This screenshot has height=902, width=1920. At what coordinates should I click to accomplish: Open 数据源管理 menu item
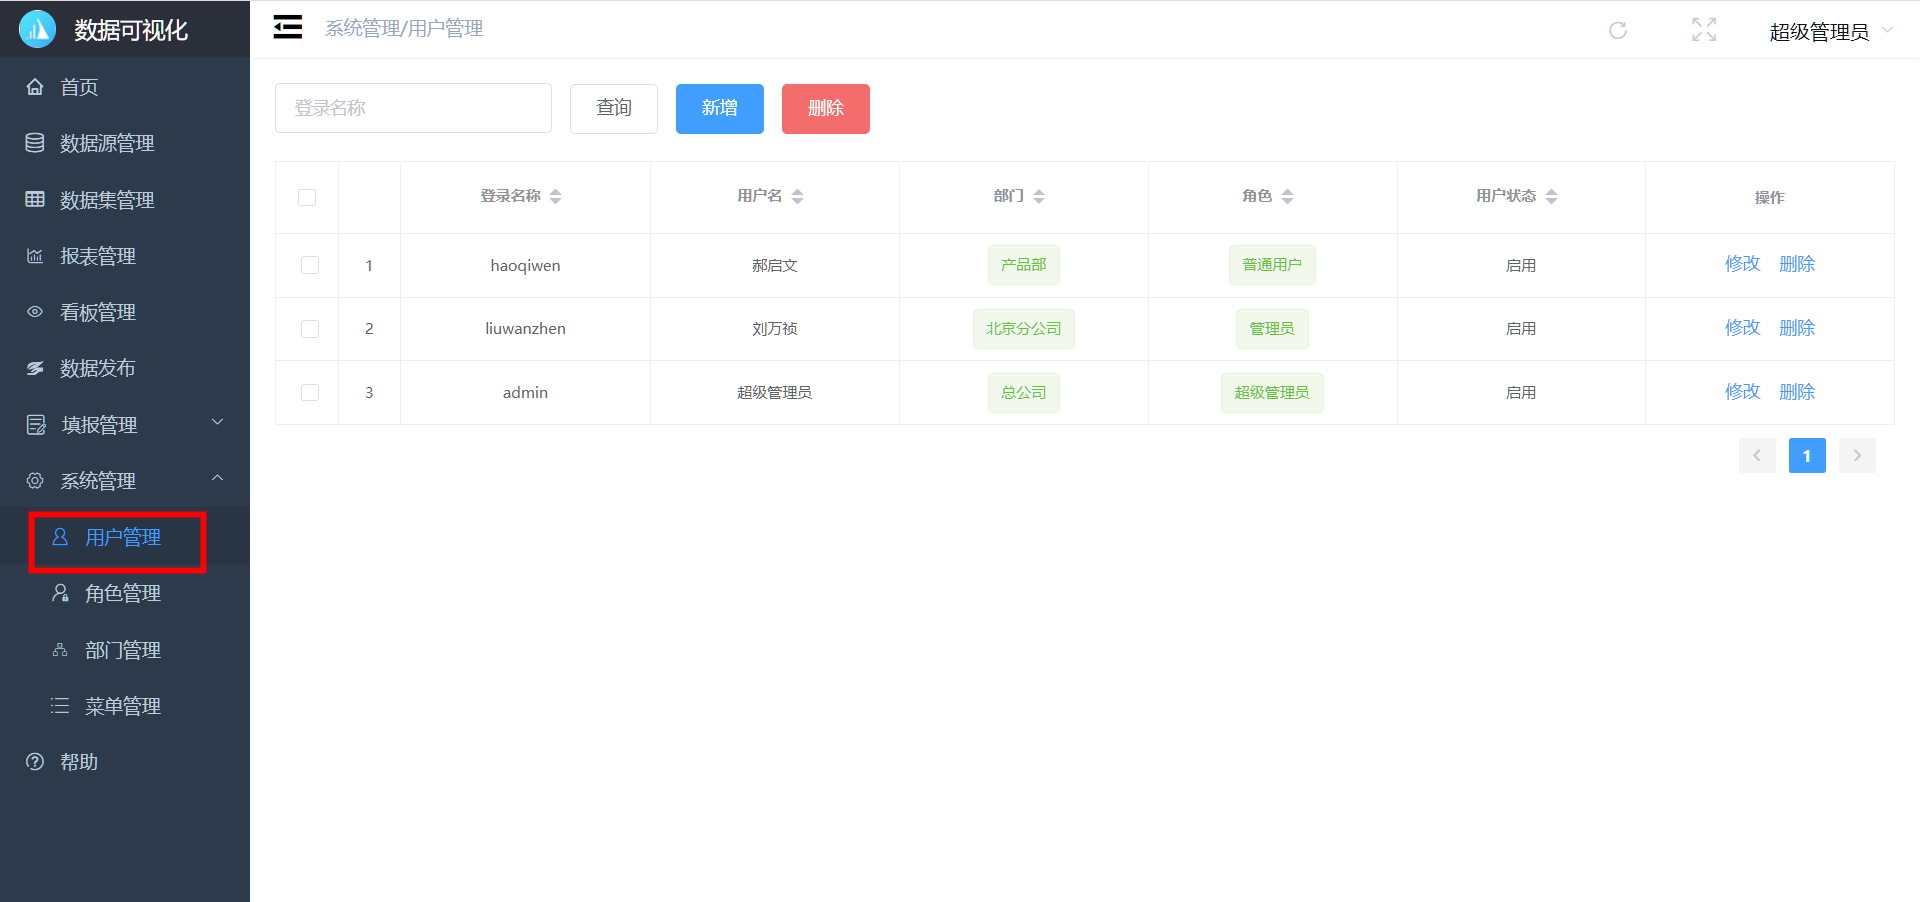pos(125,143)
